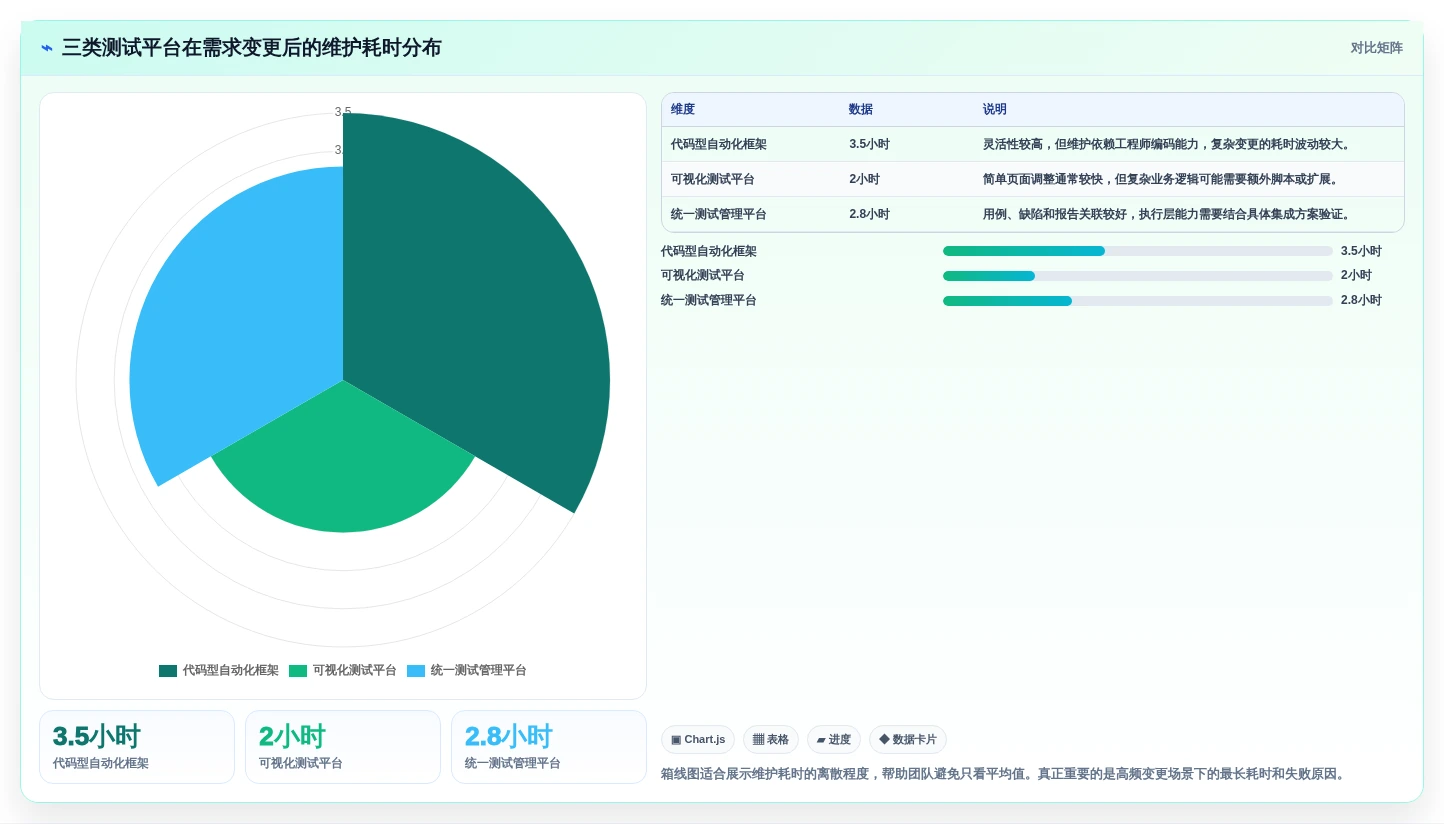Click the 2.8小时 progress bar value
The height and width of the screenshot is (824, 1444).
coord(1361,300)
